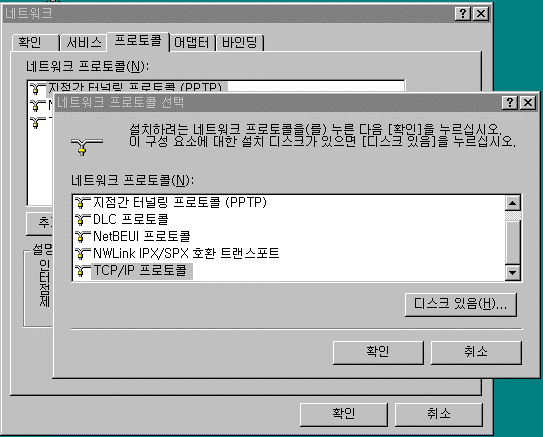Click the protocol list's scroll-down arrow
543x437 pixels.
coord(513,273)
